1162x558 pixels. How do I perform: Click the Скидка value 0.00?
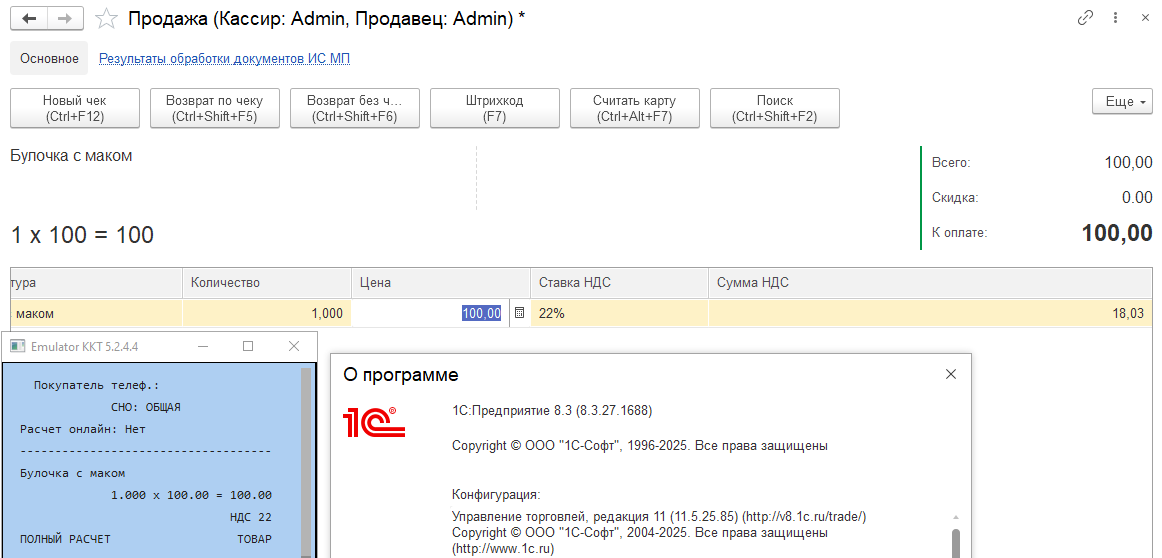click(1138, 198)
